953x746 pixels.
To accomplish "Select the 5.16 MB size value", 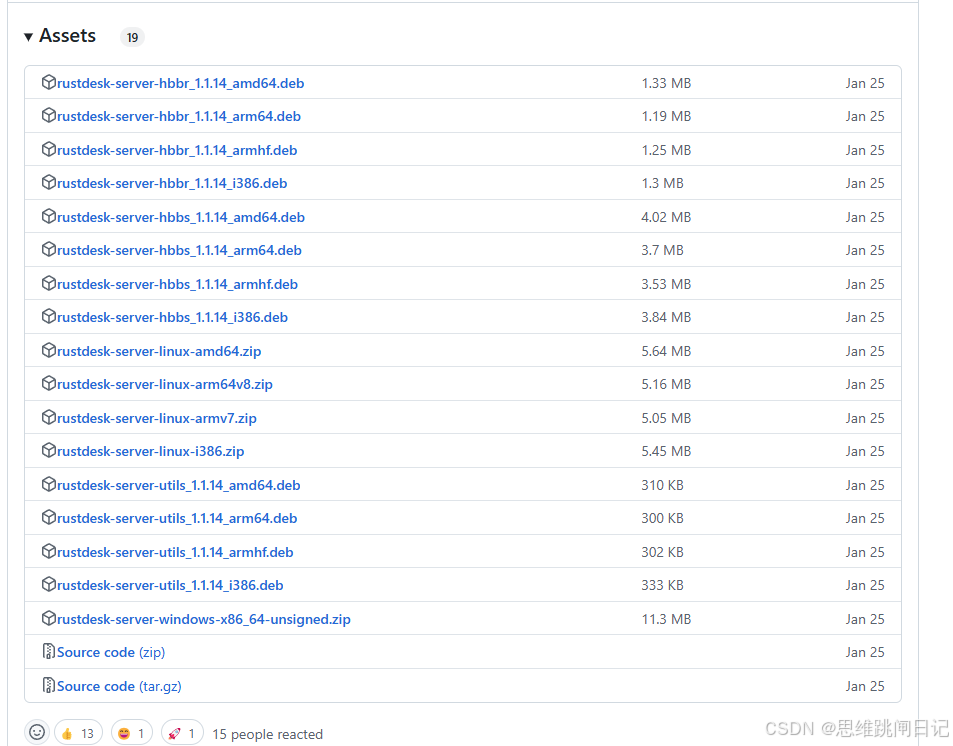I will point(666,384).
